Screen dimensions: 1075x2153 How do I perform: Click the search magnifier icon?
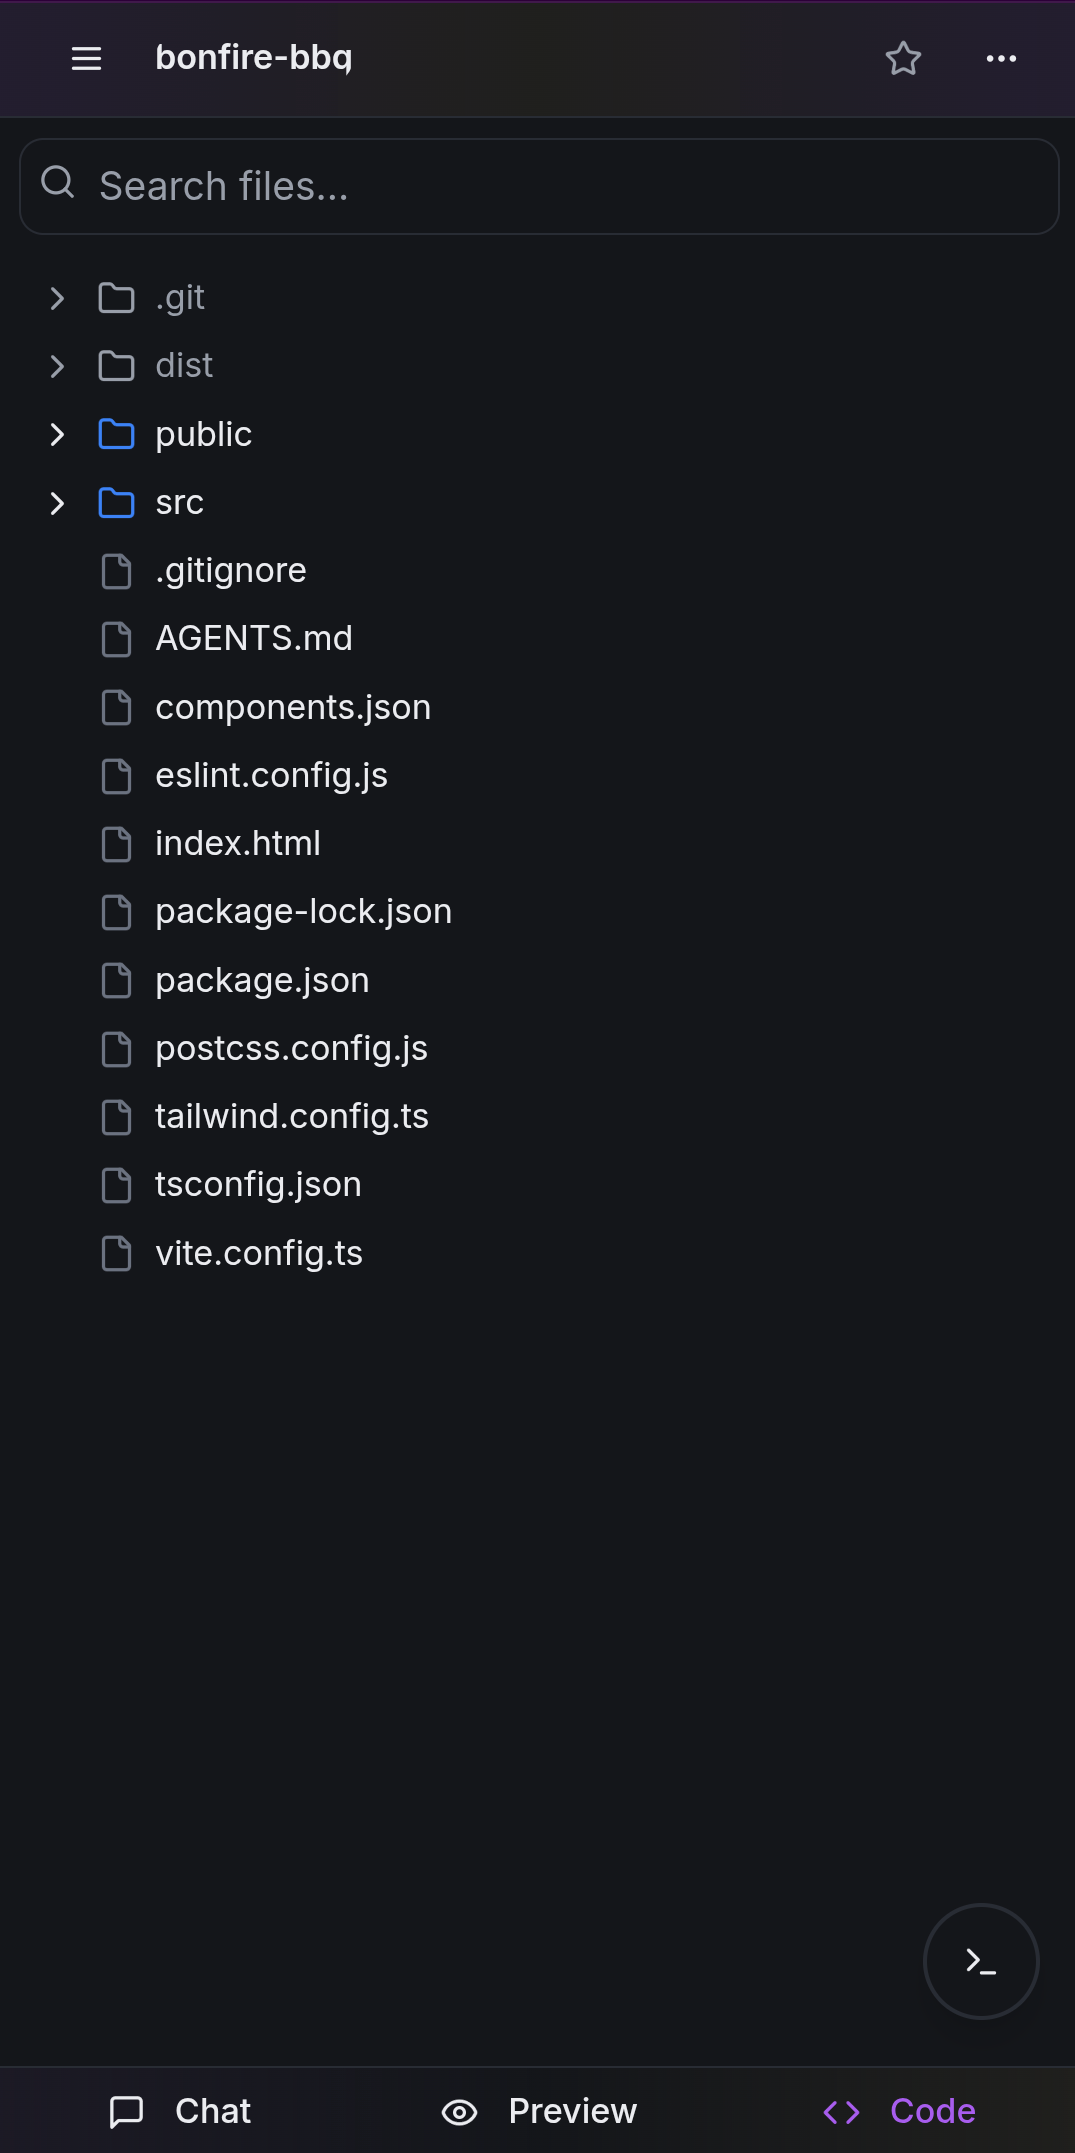pyautogui.click(x=57, y=182)
